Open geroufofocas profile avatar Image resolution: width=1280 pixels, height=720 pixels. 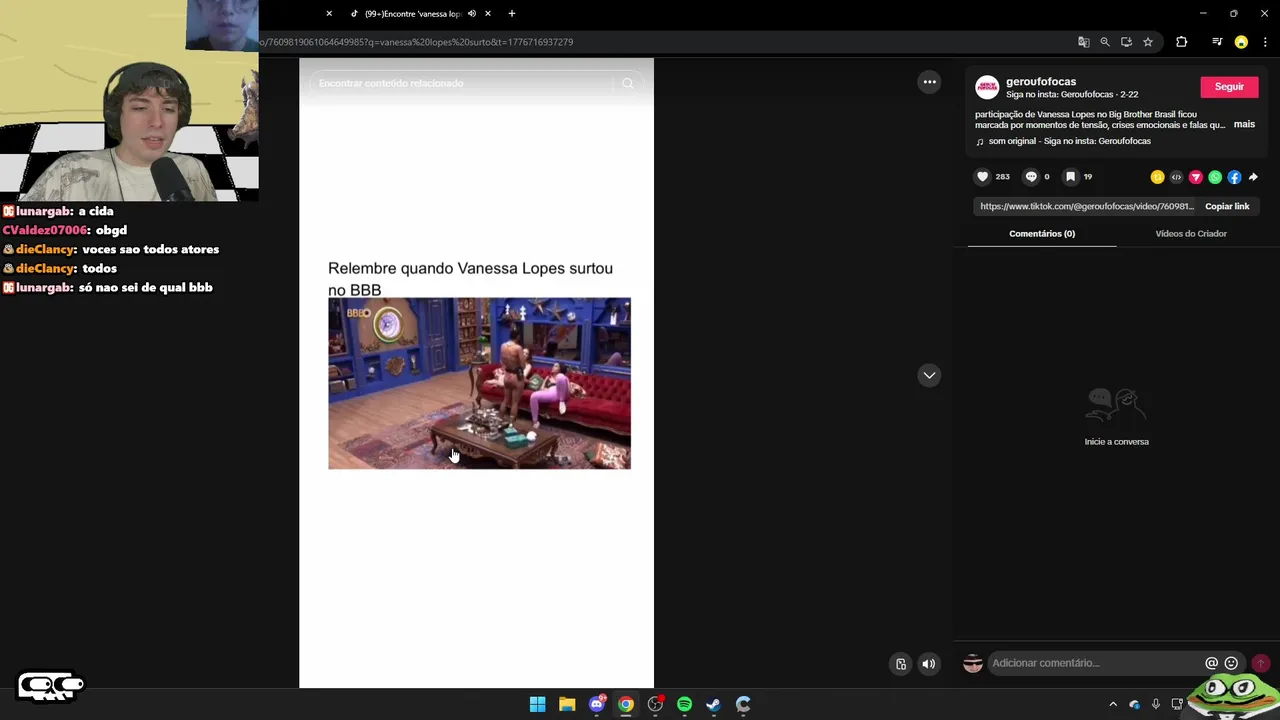click(987, 87)
